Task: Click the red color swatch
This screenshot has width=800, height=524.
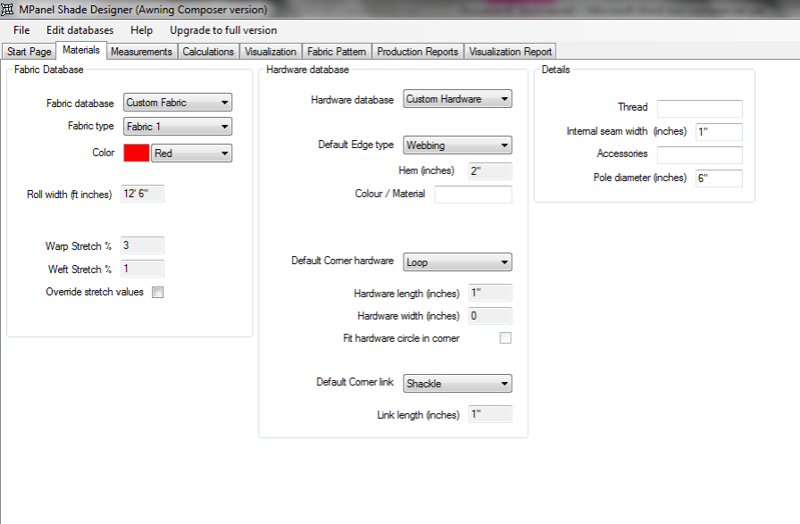Action: point(136,153)
